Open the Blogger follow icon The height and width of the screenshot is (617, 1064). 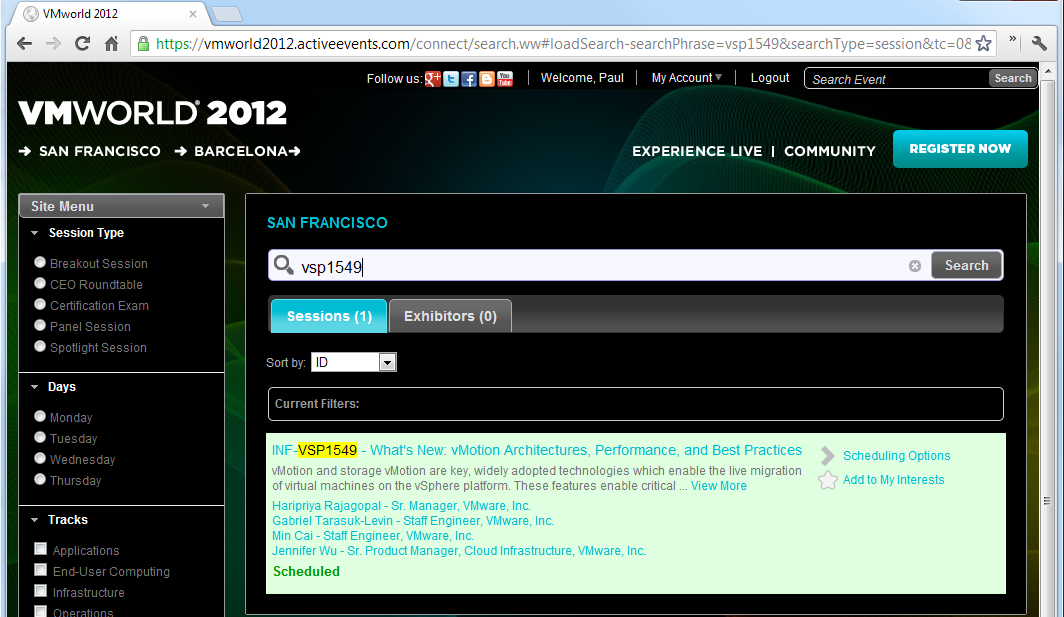[487, 79]
